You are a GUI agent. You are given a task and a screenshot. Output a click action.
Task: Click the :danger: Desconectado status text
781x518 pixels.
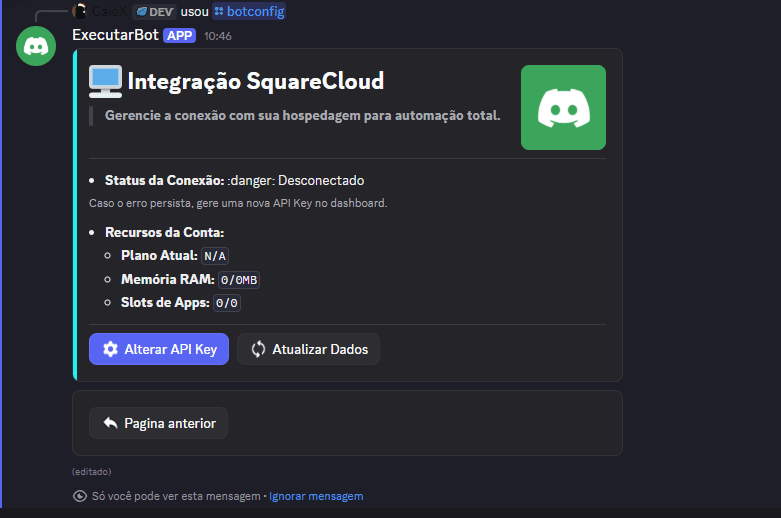coord(296,180)
